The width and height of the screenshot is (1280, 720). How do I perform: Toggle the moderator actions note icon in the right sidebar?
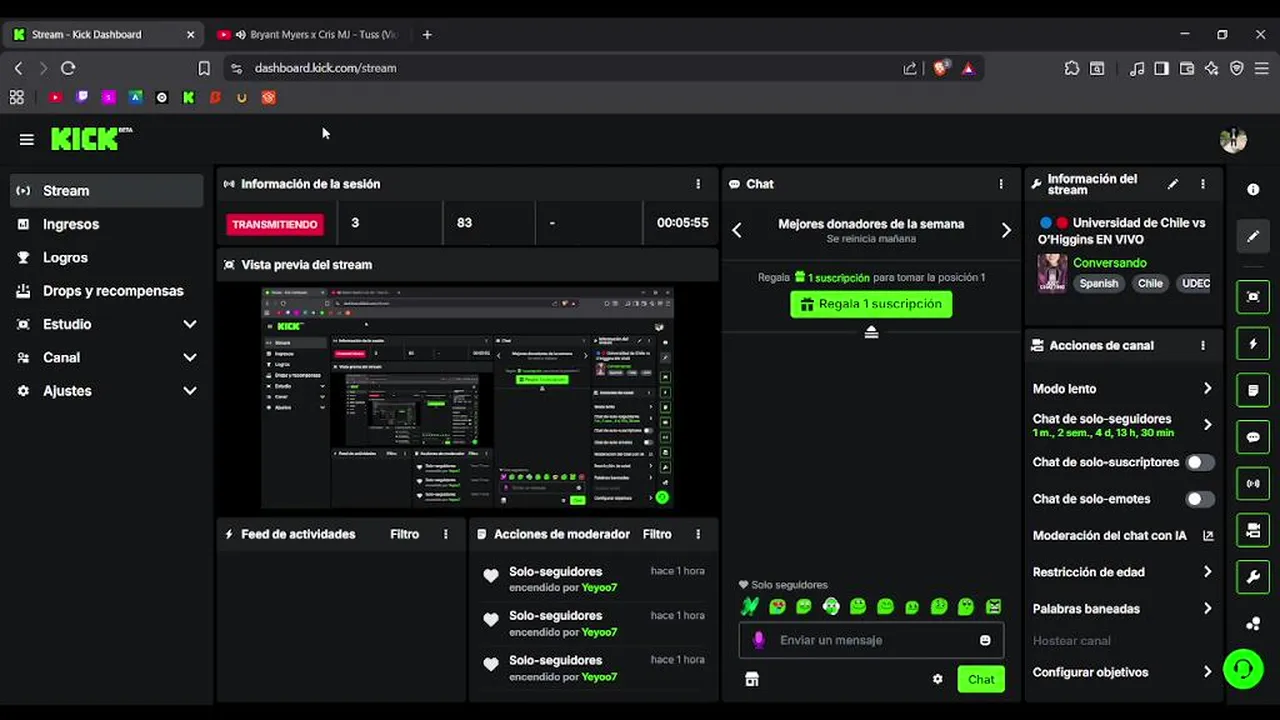(1253, 390)
